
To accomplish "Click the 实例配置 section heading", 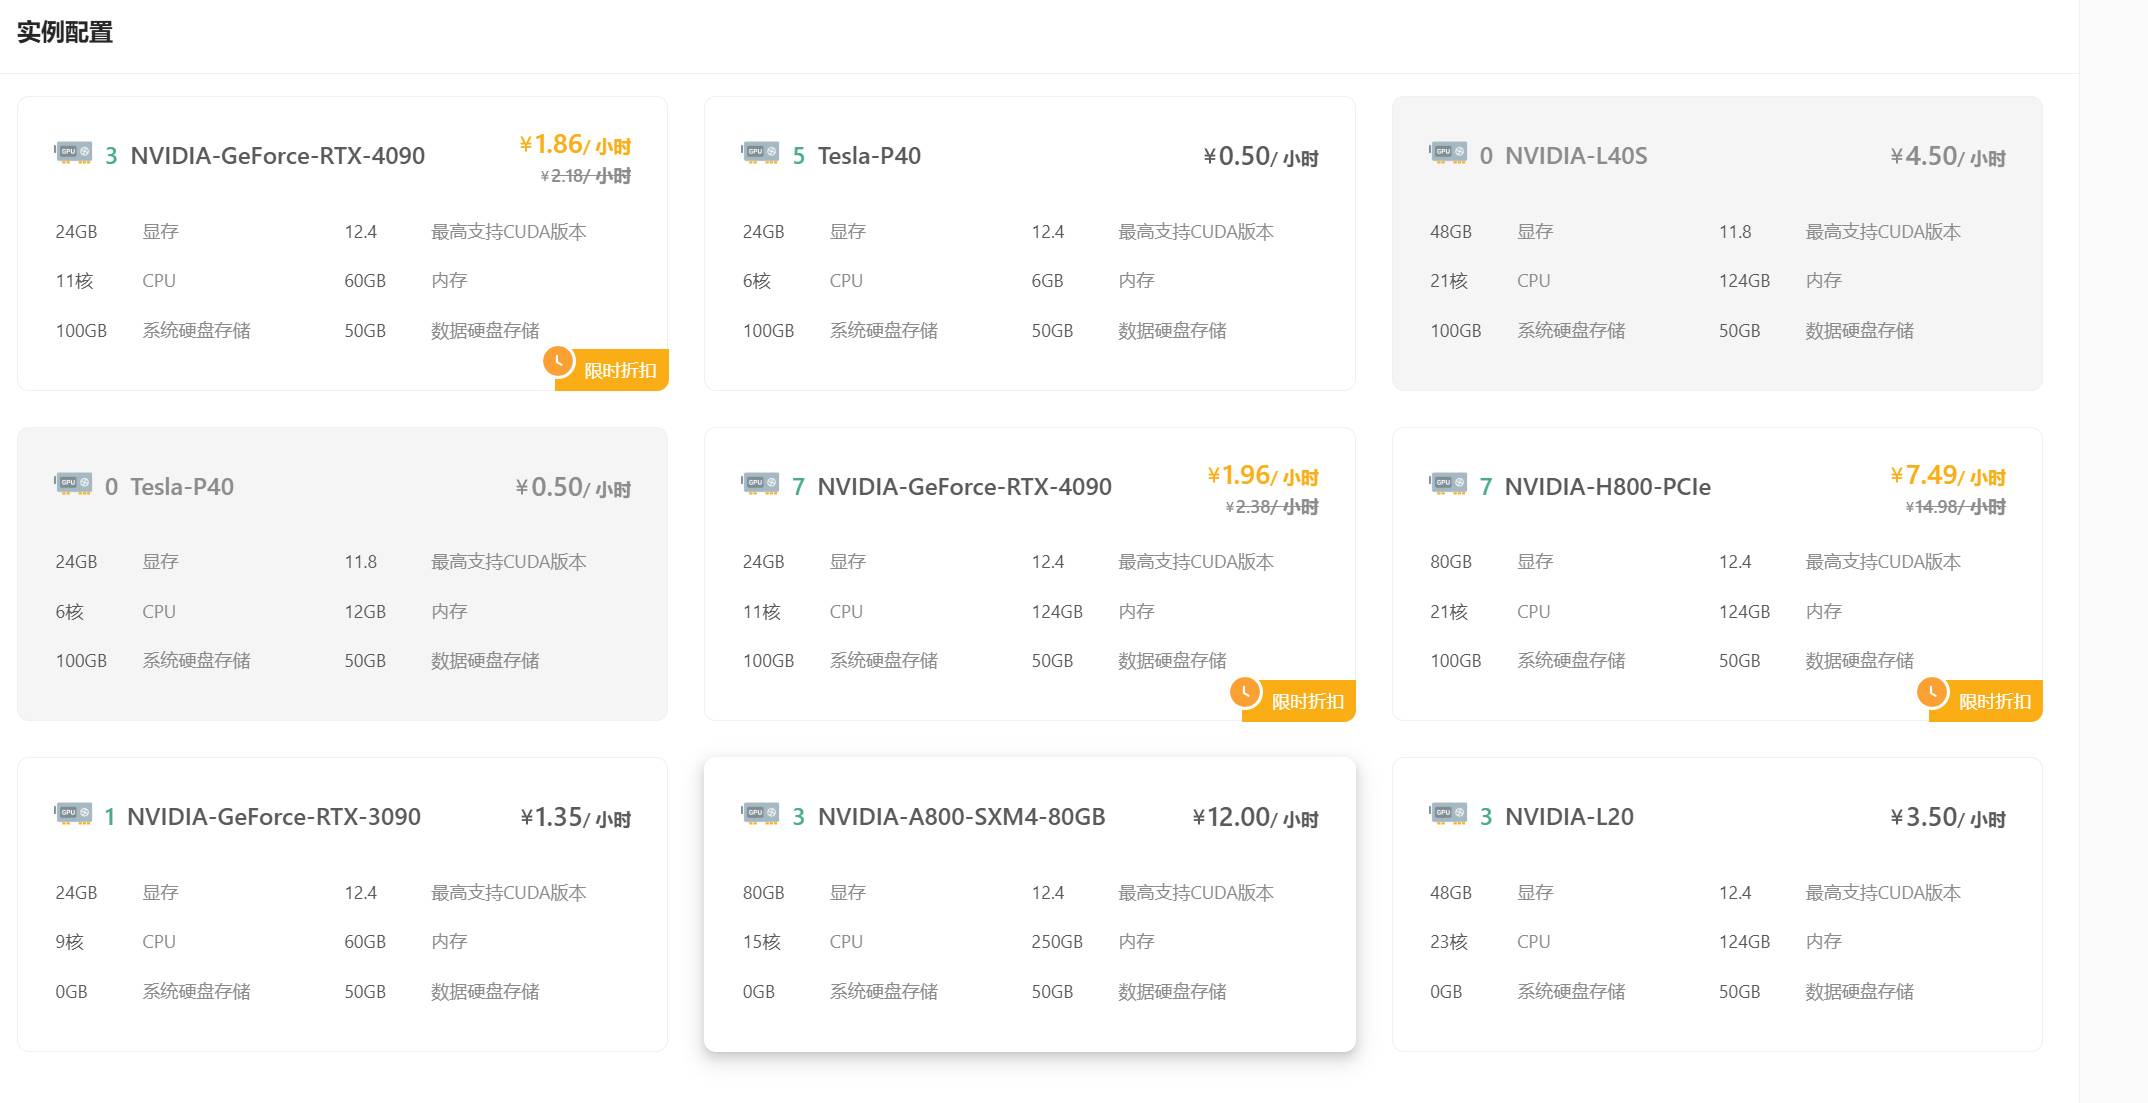I will point(65,32).
